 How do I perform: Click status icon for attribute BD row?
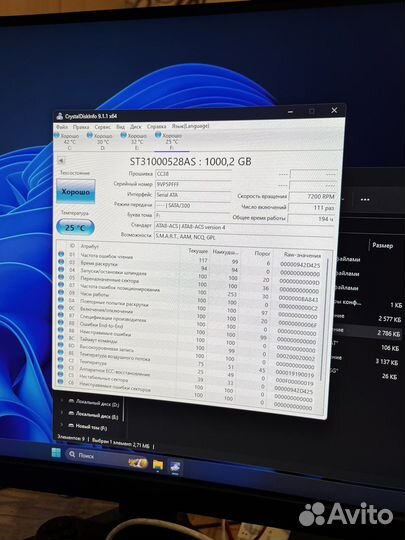(61, 345)
